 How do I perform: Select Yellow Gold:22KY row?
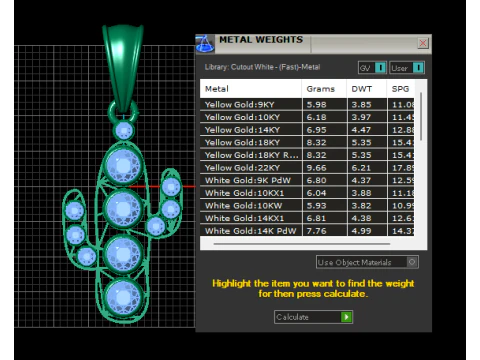pyautogui.click(x=307, y=168)
